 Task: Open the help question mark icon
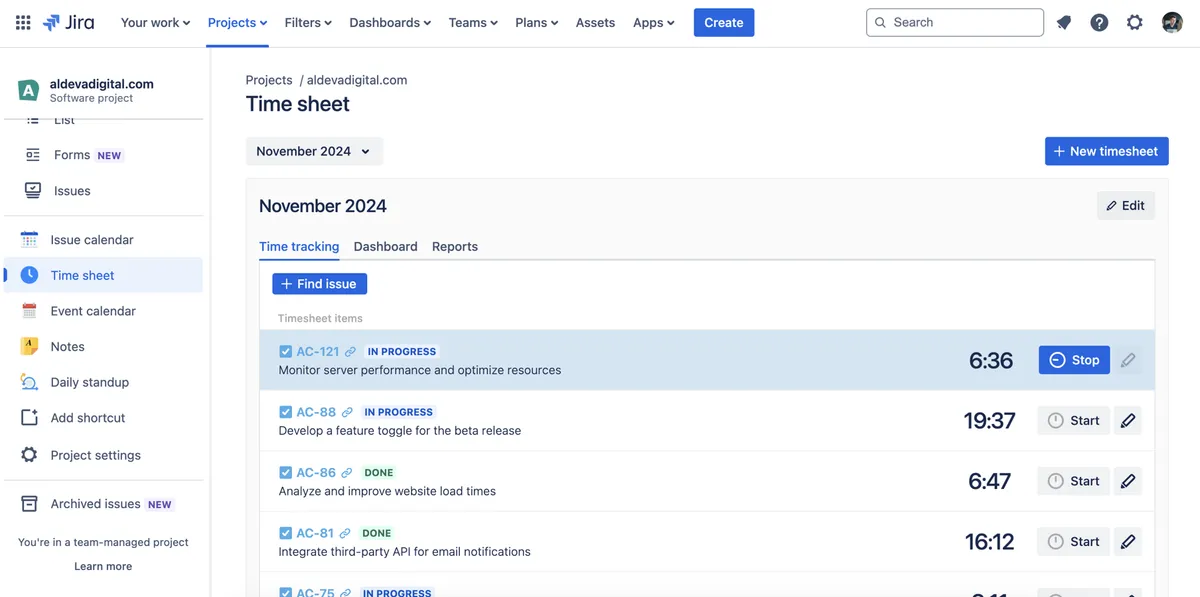pyautogui.click(x=1099, y=22)
